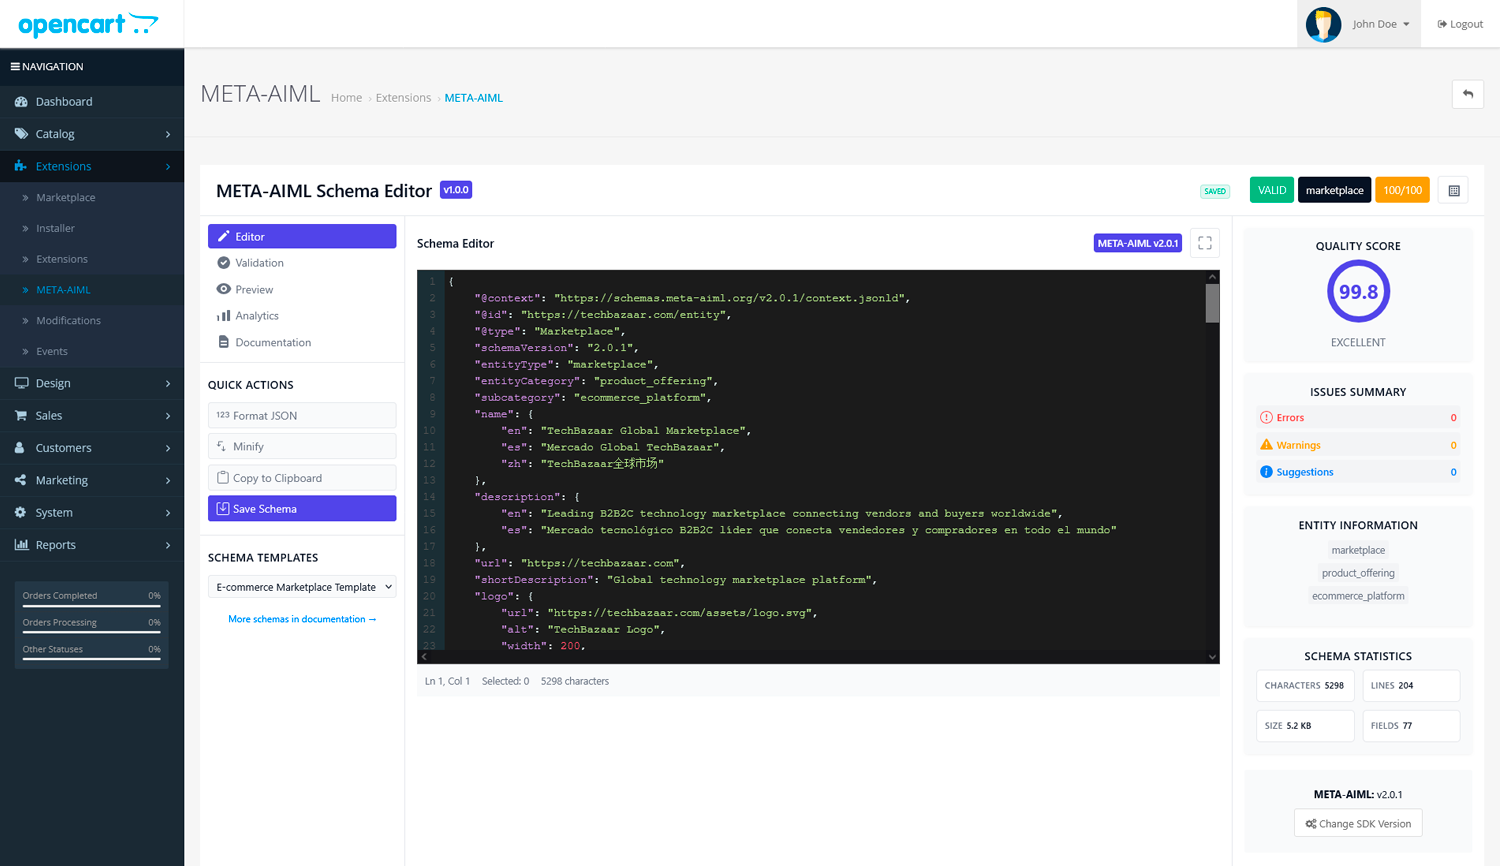Expand the Marketing menu chevron

pos(168,480)
